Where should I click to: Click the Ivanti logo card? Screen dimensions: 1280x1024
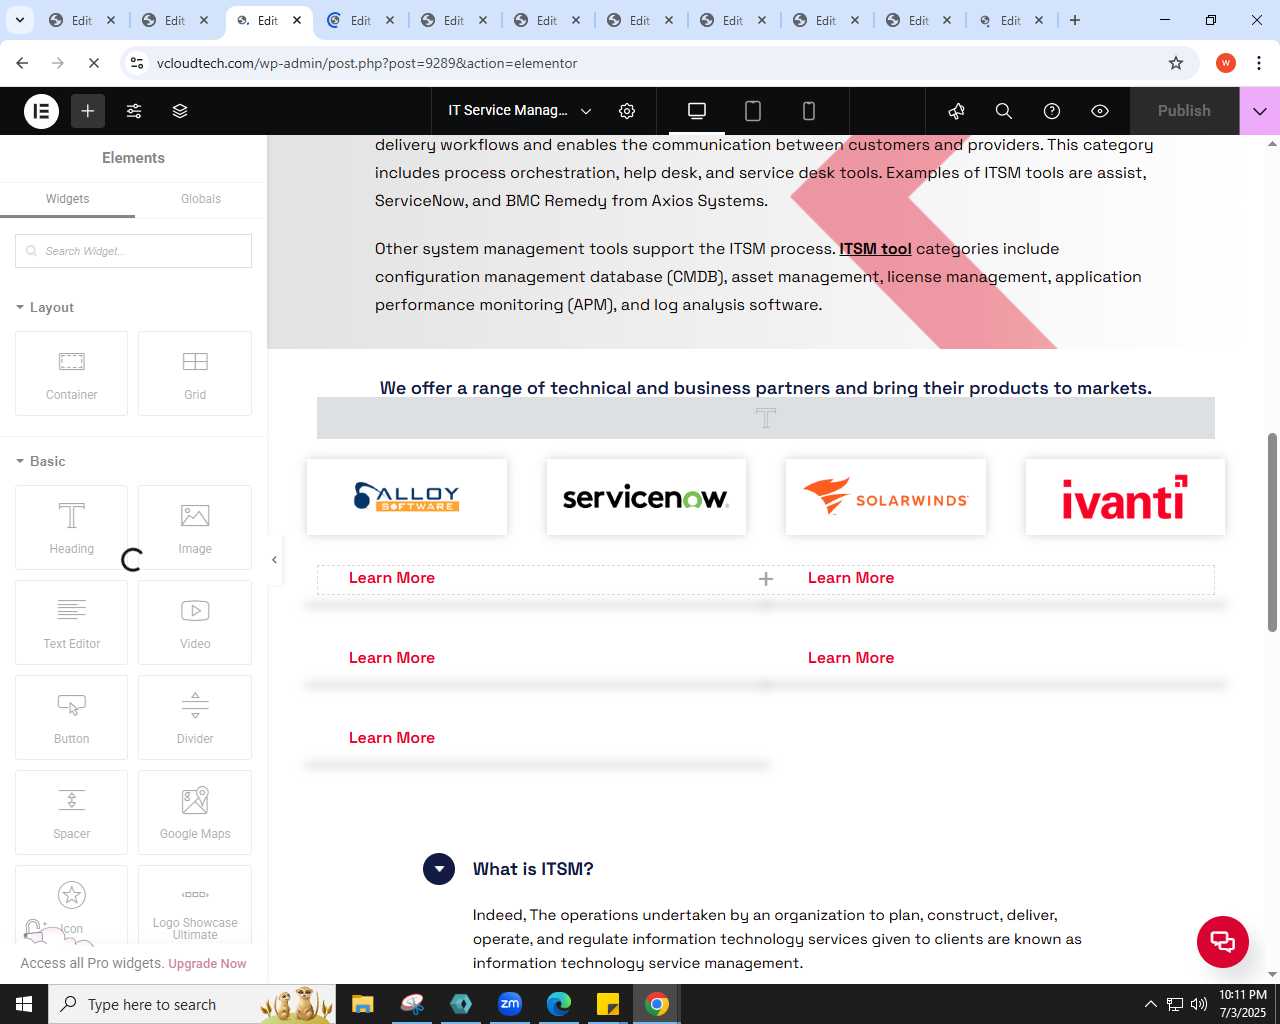pyautogui.click(x=1125, y=497)
